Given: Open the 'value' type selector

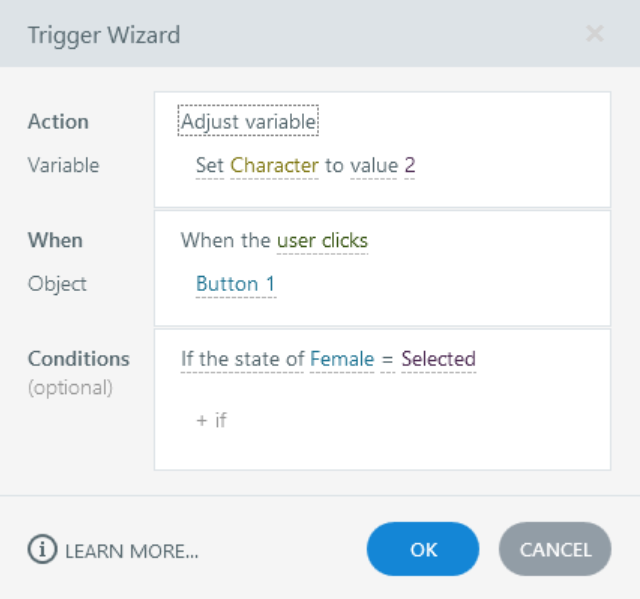Looking at the screenshot, I should coord(374,166).
